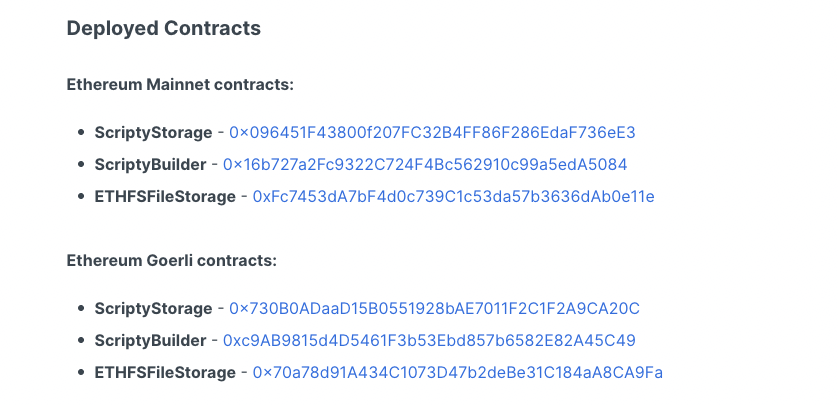
Task: Click the bullet beside Goerli ETHFSFileStorage
Action: pos(81,372)
